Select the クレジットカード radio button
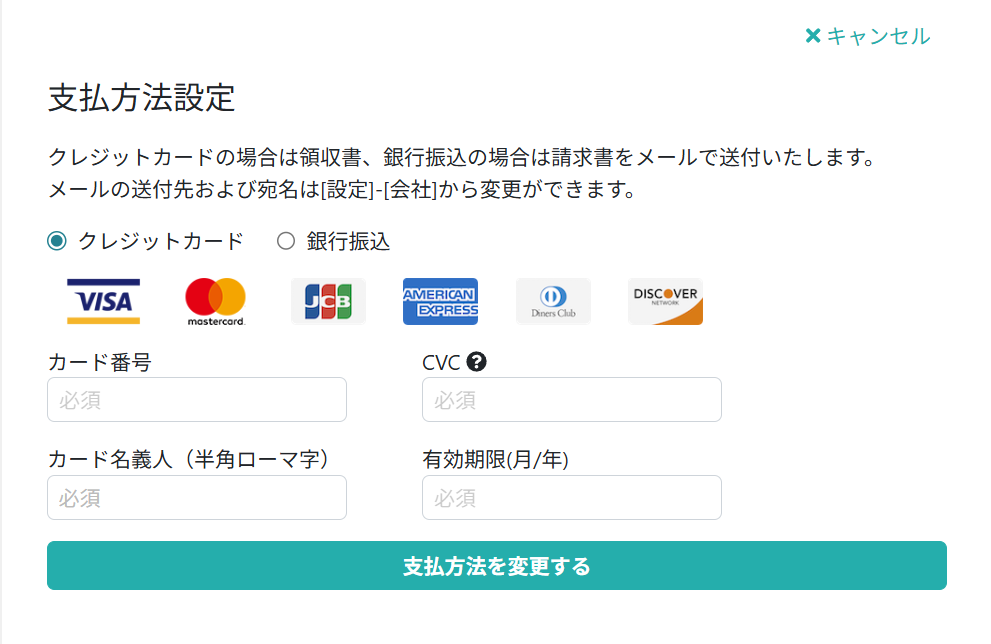Image resolution: width=991 pixels, height=644 pixels. coord(57,241)
